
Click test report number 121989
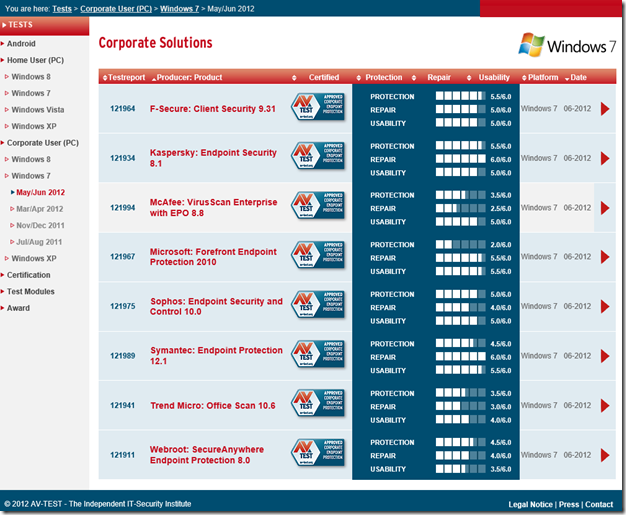coord(123,356)
